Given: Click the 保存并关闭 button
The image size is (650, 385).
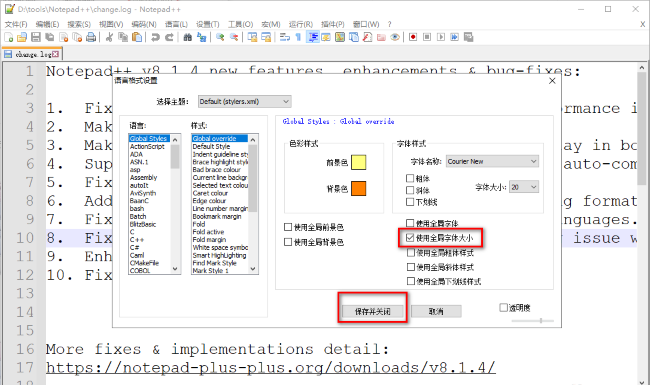Looking at the screenshot, I should pyautogui.click(x=373, y=311).
